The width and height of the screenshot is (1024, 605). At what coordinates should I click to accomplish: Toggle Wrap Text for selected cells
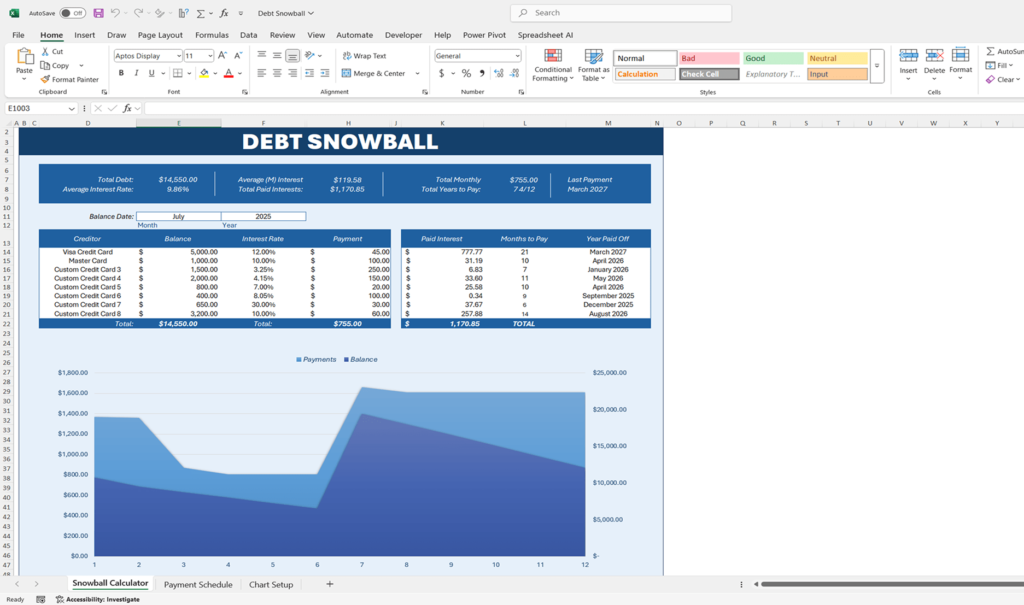coord(363,56)
